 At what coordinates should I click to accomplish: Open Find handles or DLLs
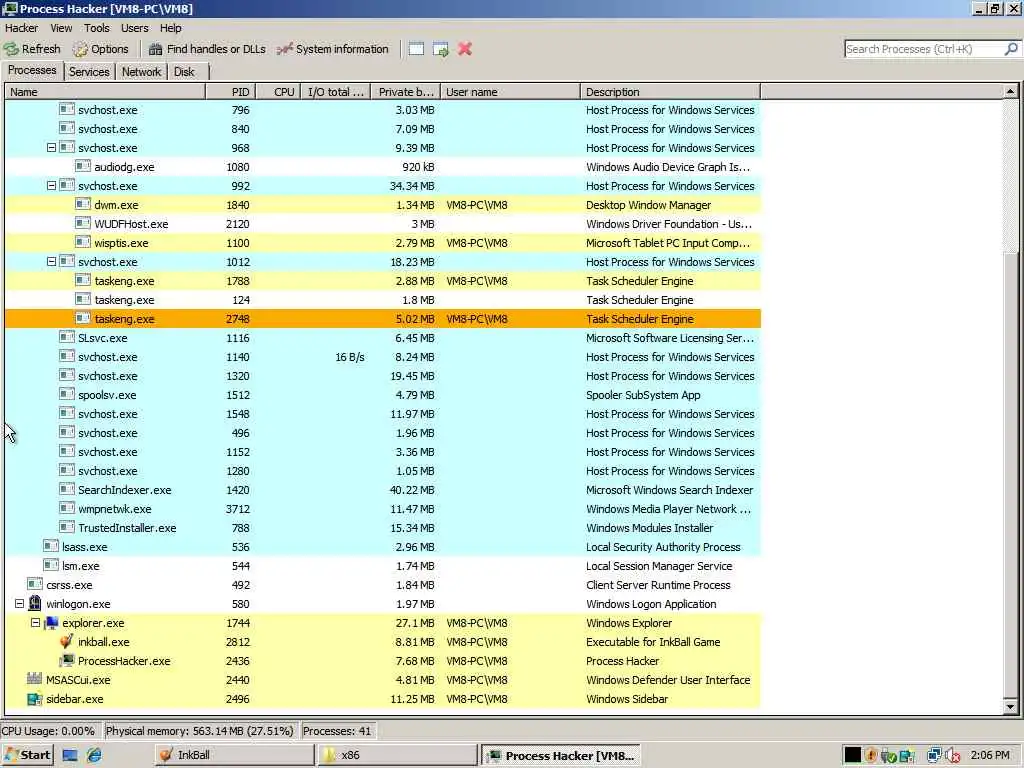tap(207, 49)
